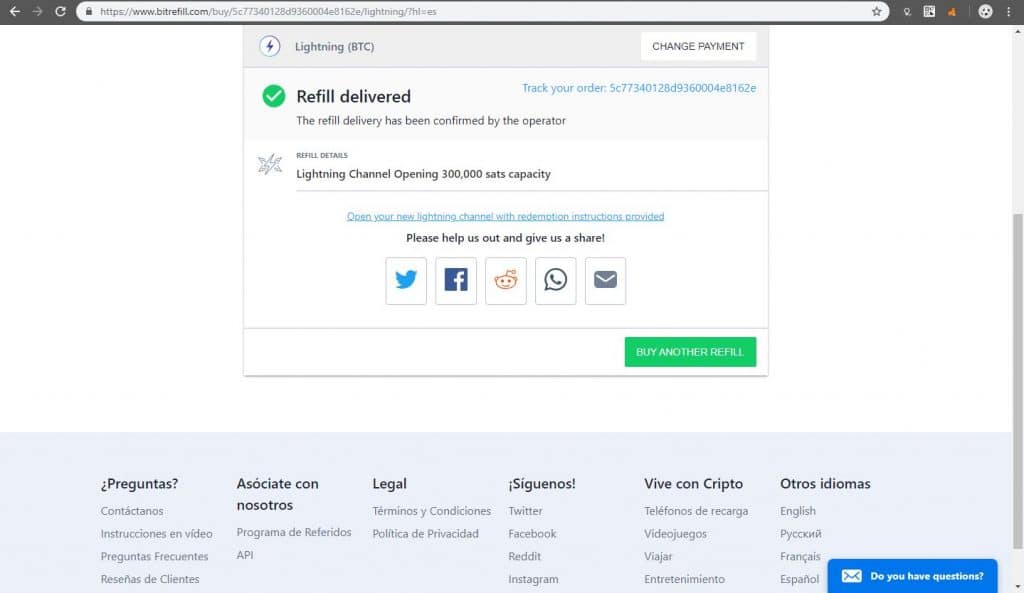Viewport: 1024px width, 593px height.
Task: Click the browser forward arrow
Action: click(37, 11)
